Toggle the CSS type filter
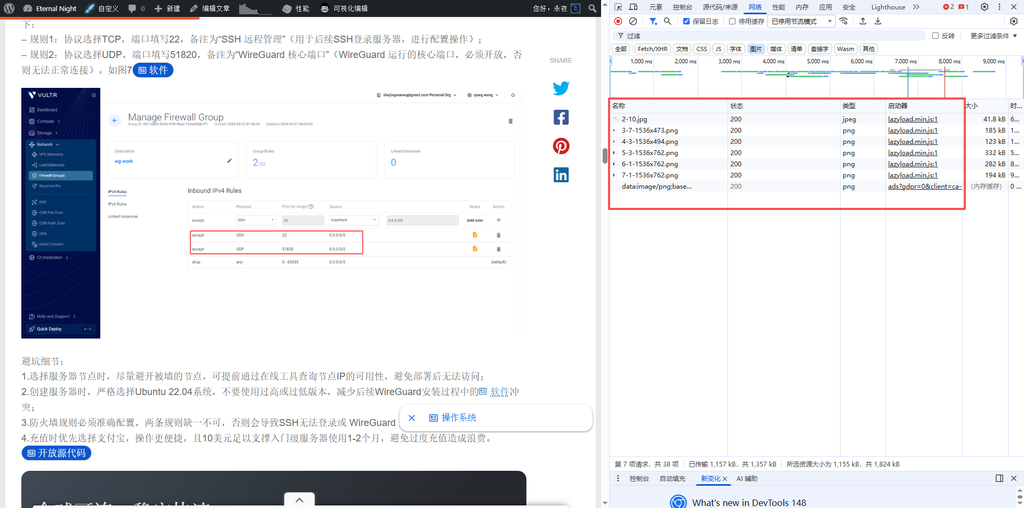The height and width of the screenshot is (508, 1024). coord(701,49)
